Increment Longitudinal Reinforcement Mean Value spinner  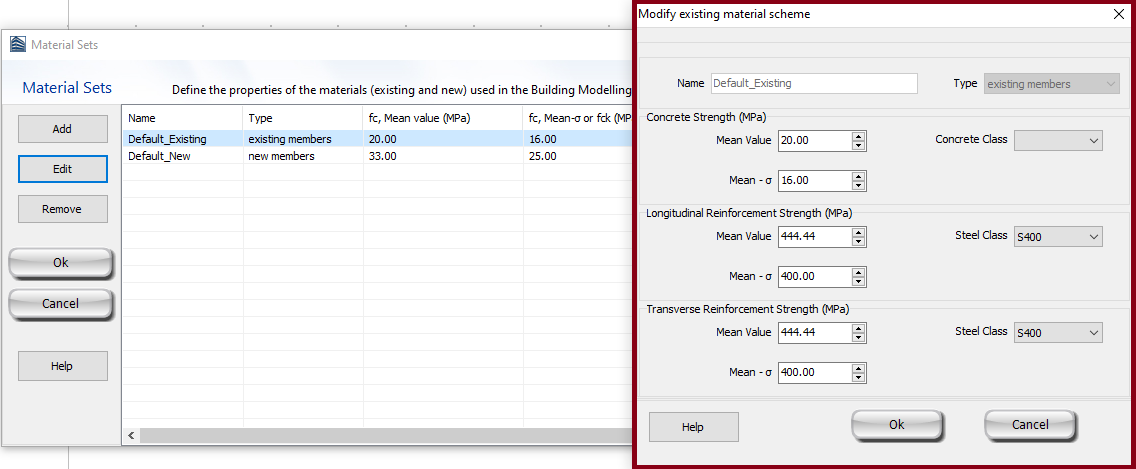(858, 232)
